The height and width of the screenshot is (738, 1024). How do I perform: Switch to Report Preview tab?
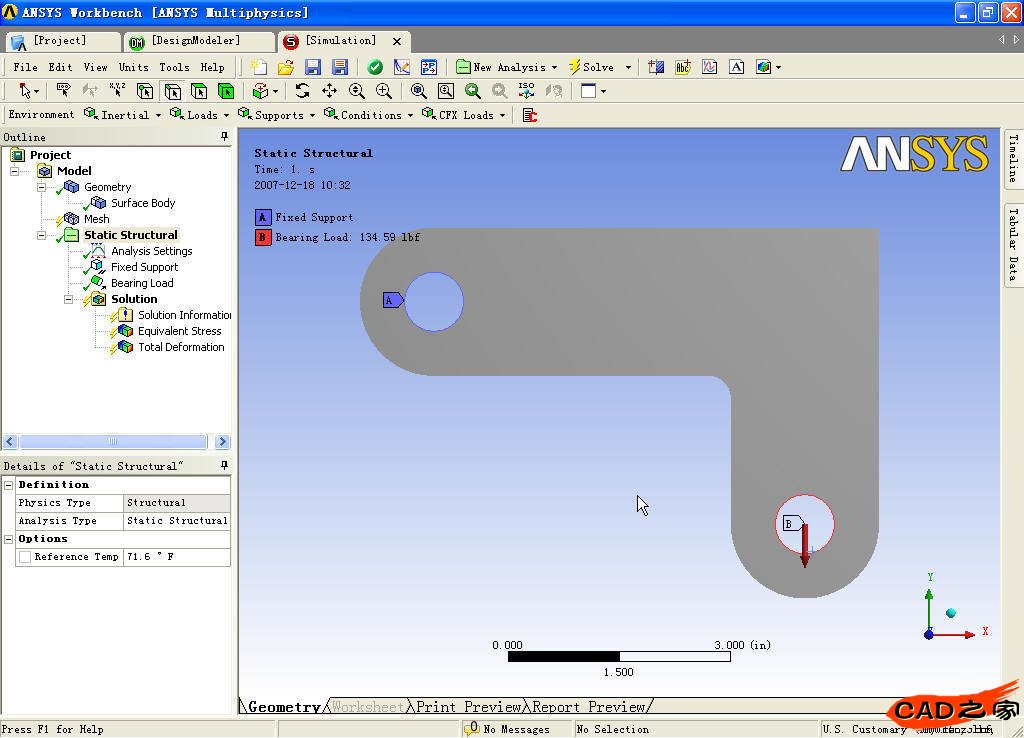click(589, 707)
